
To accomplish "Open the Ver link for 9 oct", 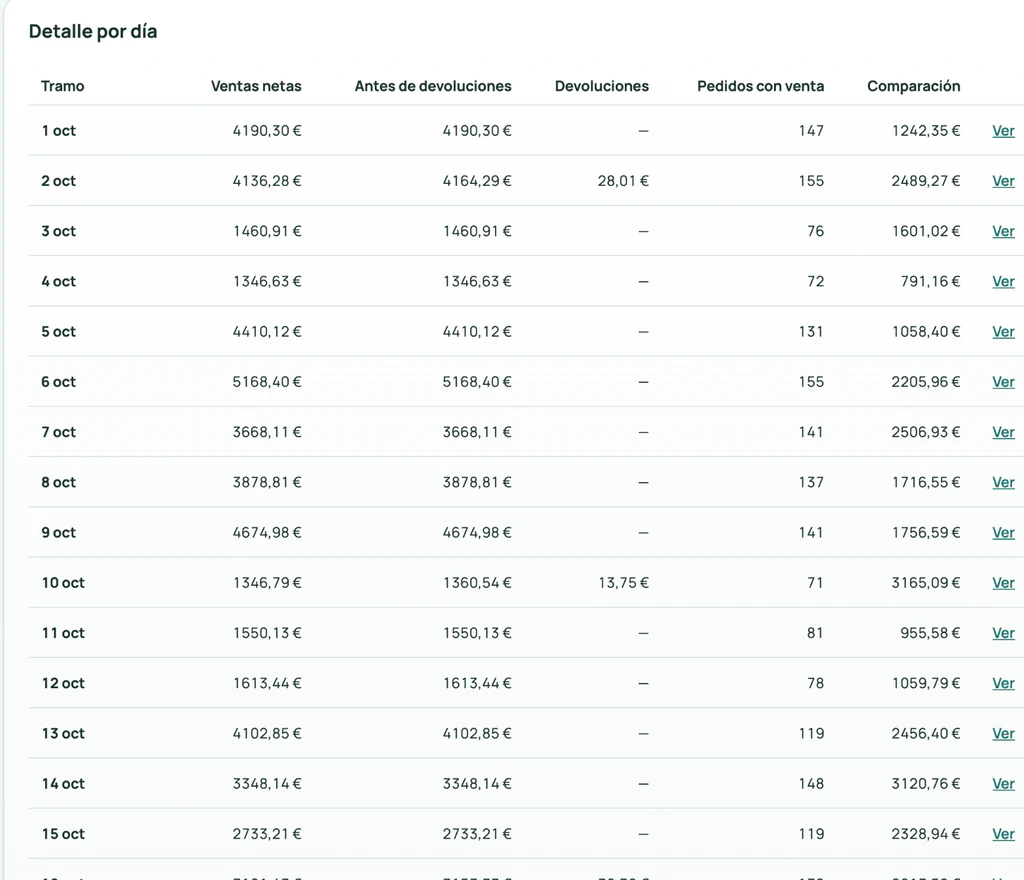I will [1003, 533].
